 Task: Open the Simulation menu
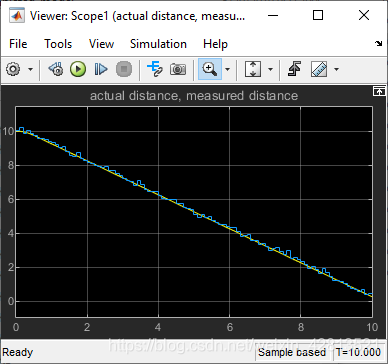tap(158, 44)
